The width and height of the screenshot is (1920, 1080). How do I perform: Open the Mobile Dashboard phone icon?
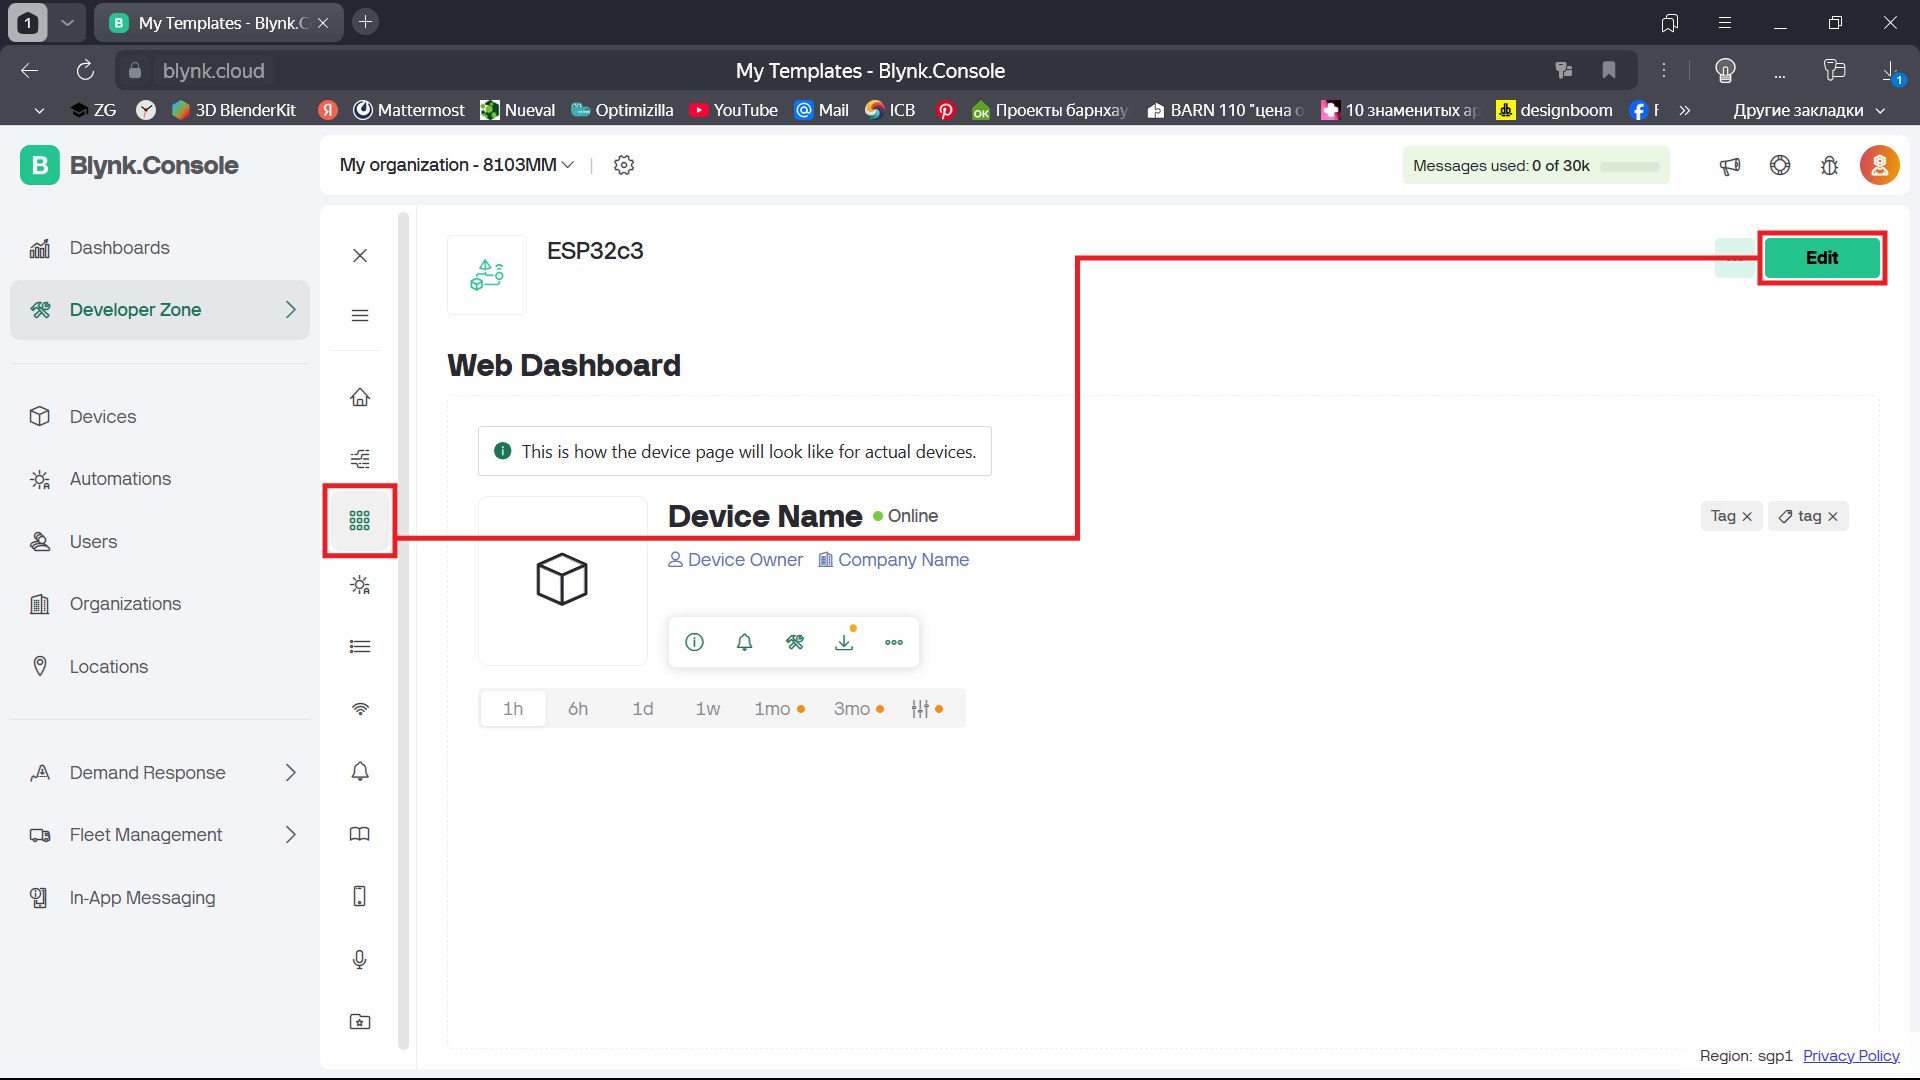[360, 896]
